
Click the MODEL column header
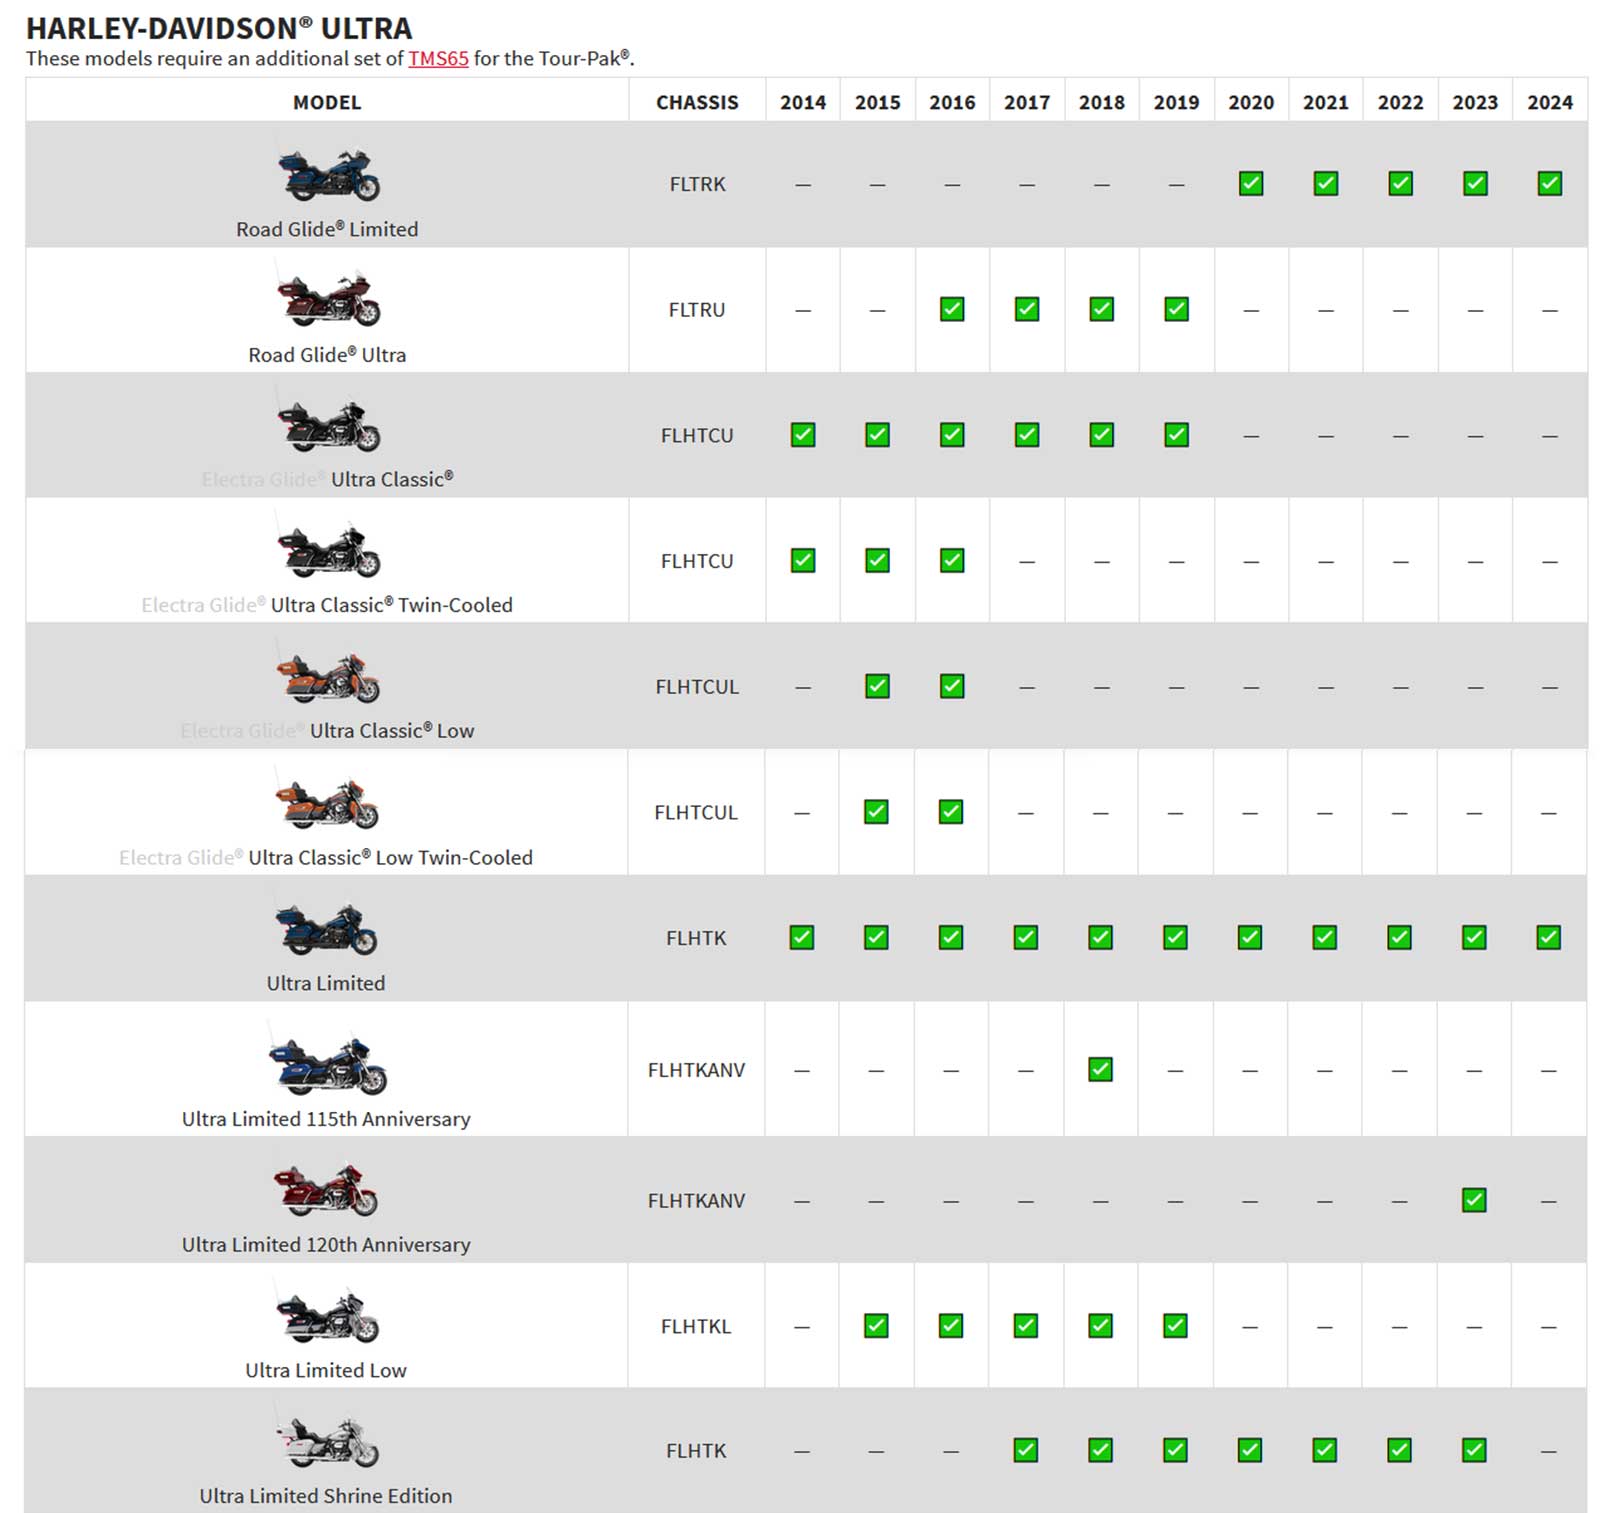pyautogui.click(x=327, y=102)
